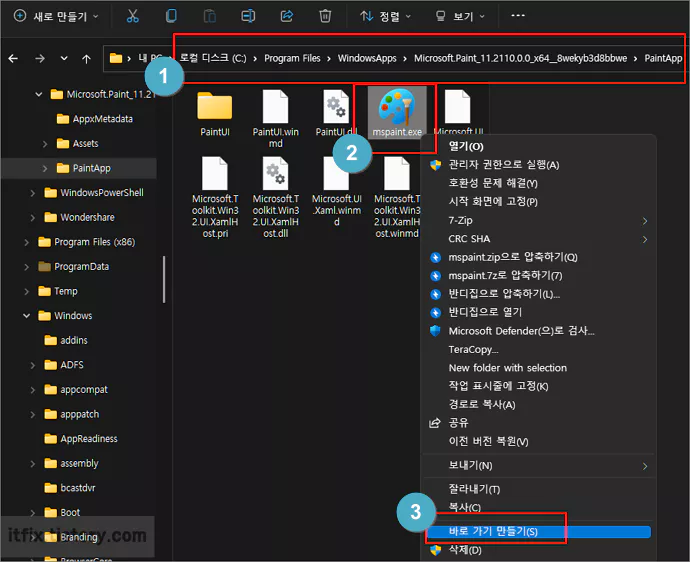690x562 pixels.
Task: Select addins folder in the tree
Action: tap(66, 340)
